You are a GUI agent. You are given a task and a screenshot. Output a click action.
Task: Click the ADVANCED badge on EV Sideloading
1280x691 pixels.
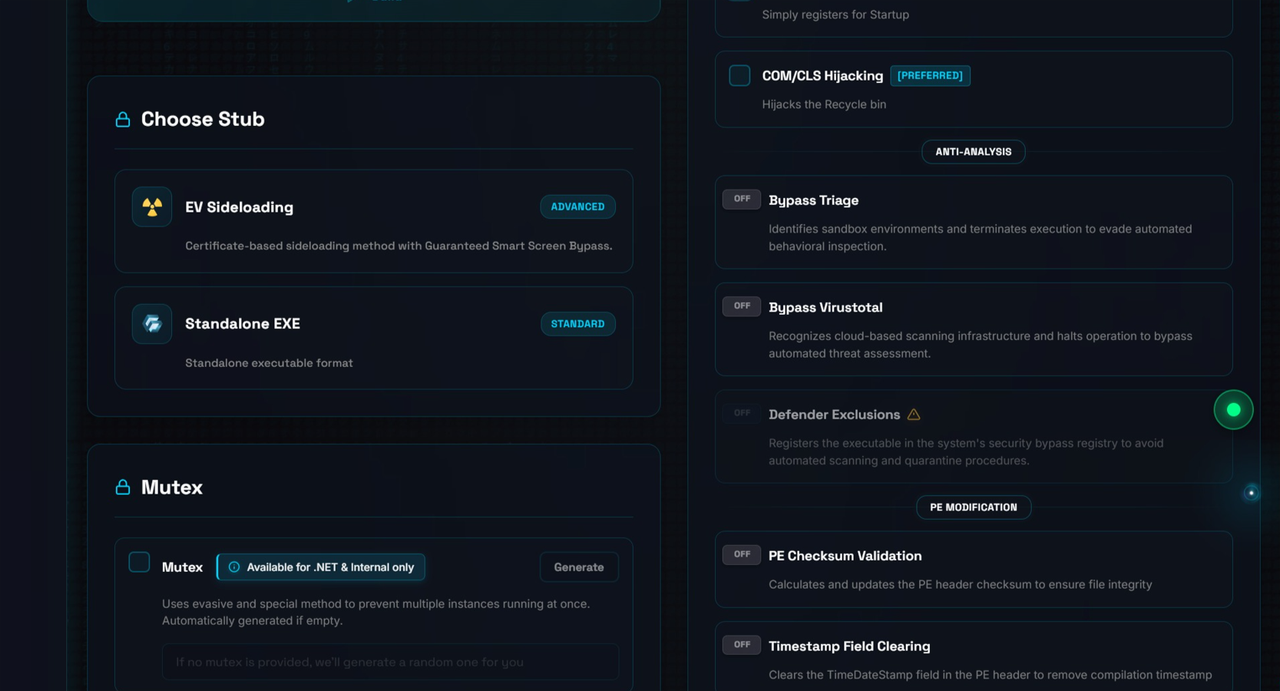[x=578, y=207]
